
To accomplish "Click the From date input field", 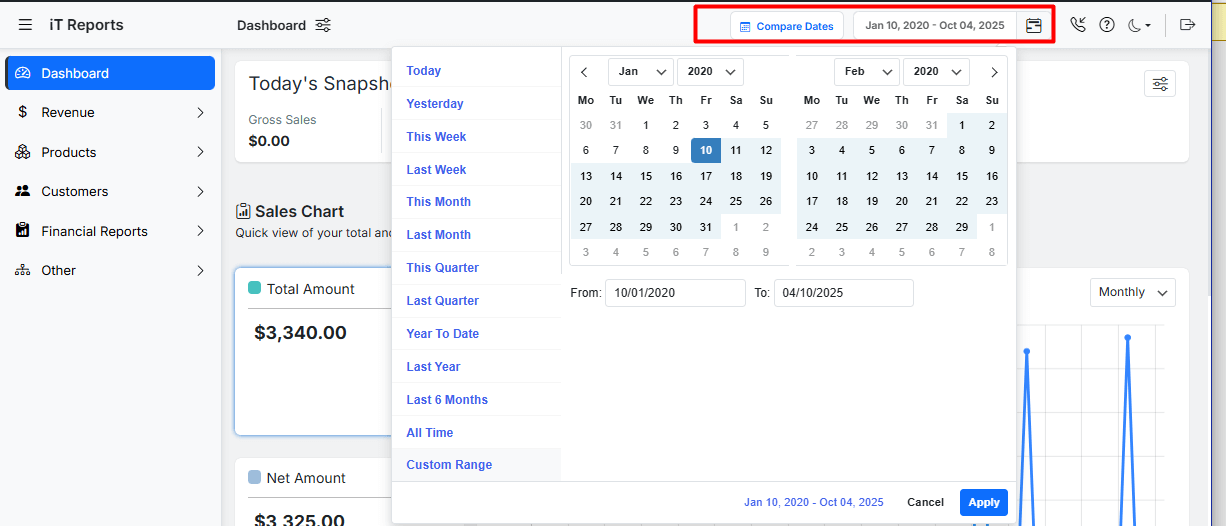I will [675, 293].
